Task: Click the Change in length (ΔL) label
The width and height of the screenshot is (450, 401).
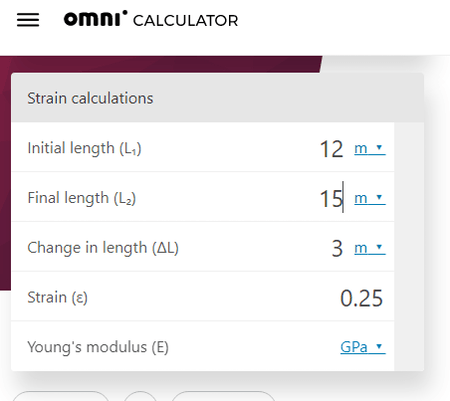Action: pyautogui.click(x=103, y=248)
